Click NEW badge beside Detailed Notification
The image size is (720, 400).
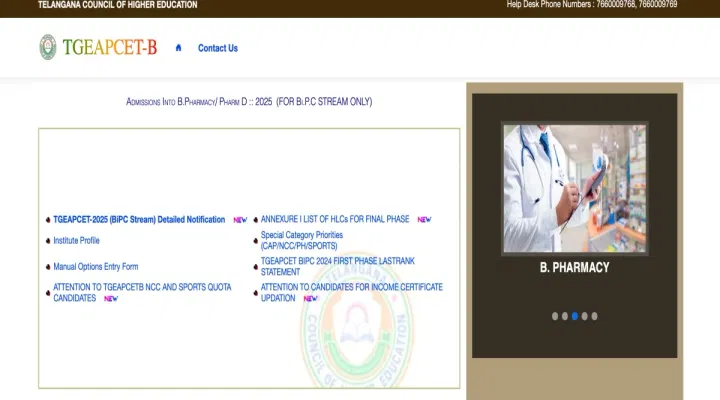(x=240, y=220)
